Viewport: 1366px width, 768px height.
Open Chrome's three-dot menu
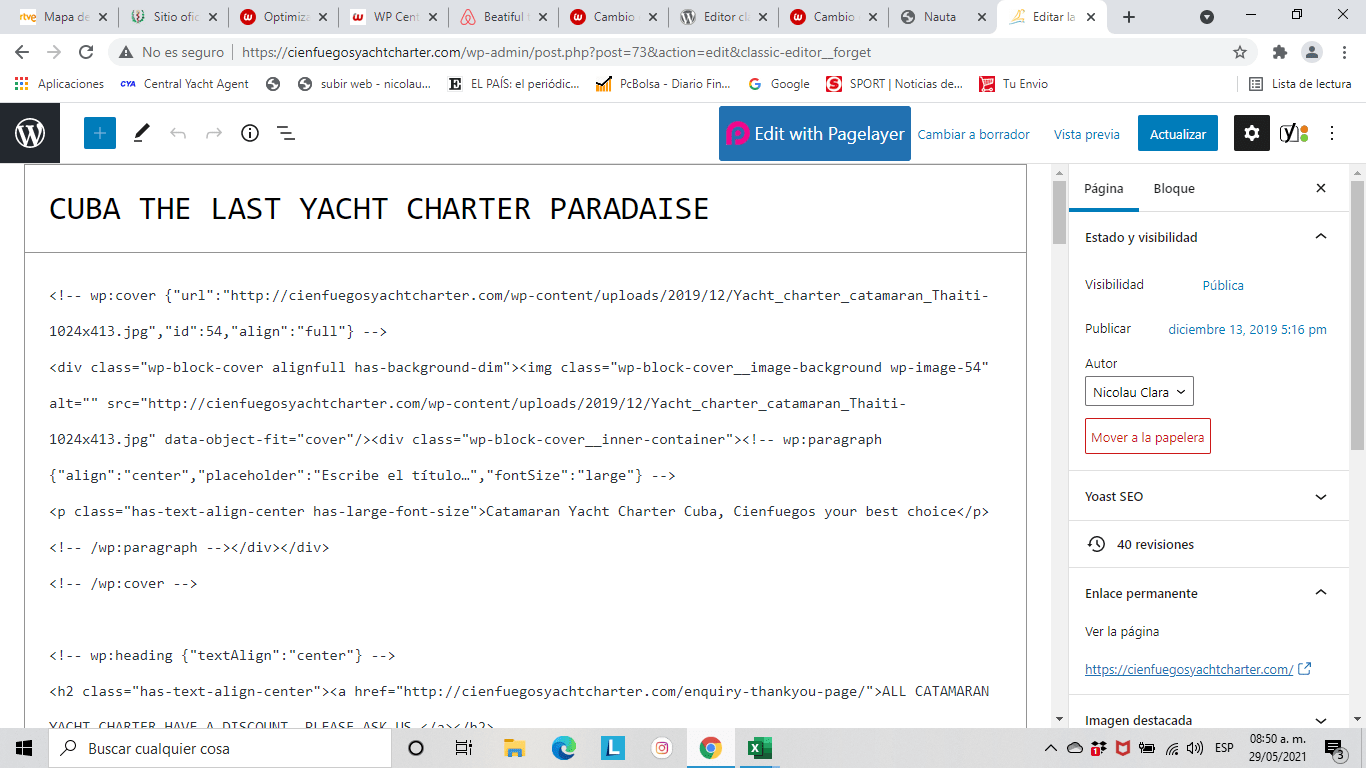click(1343, 52)
